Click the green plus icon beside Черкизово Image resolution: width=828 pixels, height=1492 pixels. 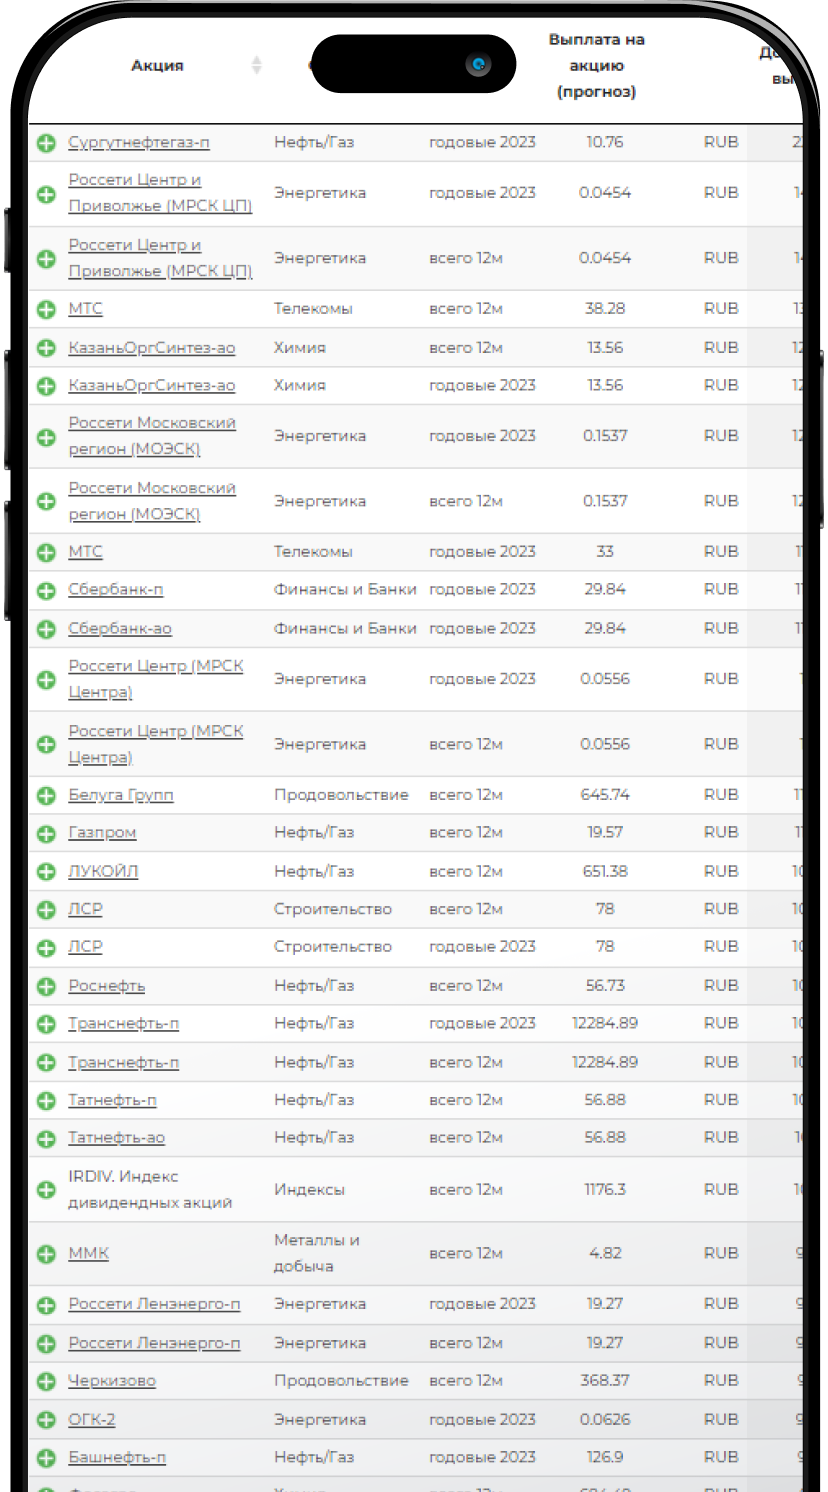(x=46, y=1382)
